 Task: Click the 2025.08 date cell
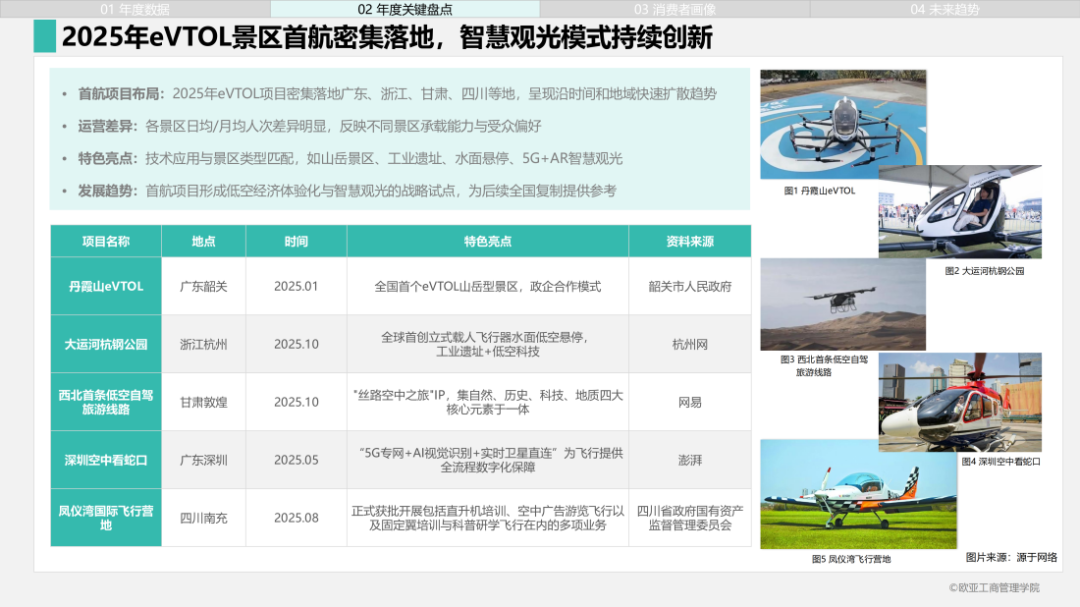pos(296,517)
